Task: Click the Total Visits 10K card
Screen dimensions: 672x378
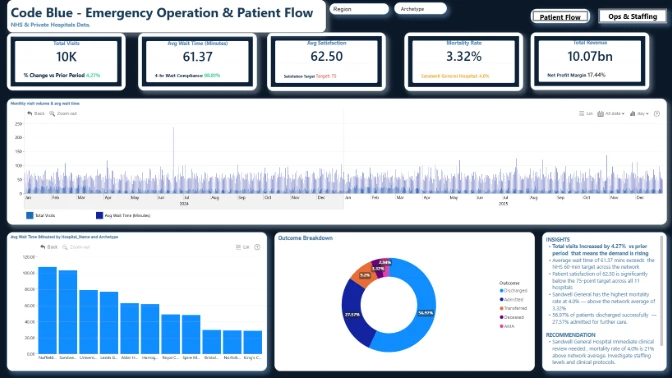Action: [66, 61]
